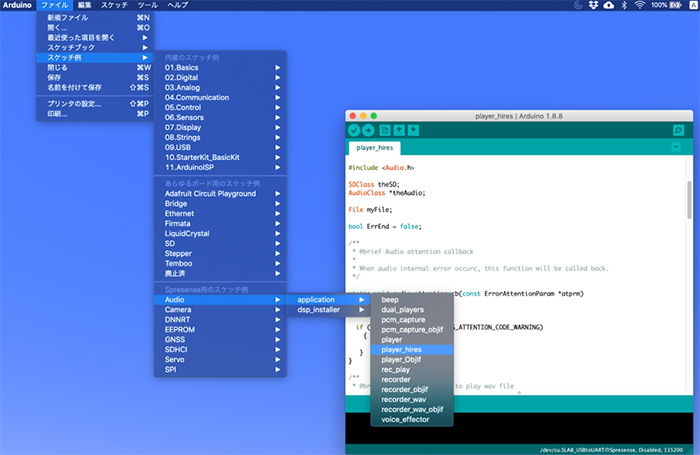Select 新規ファイル menu entry
Screen dimensions: 700x455
(95, 17)
